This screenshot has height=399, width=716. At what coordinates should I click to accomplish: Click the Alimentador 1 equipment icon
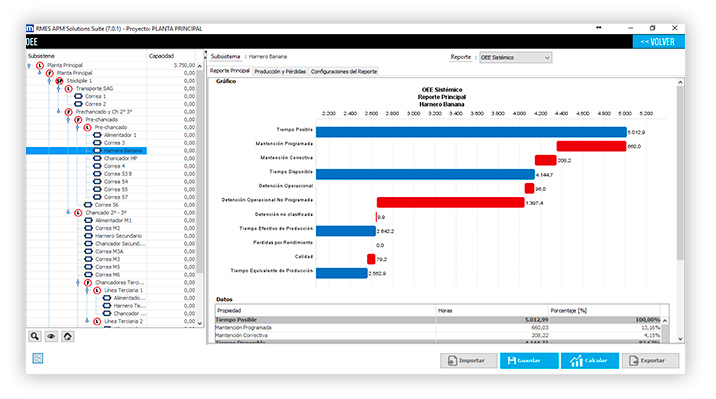[97, 135]
